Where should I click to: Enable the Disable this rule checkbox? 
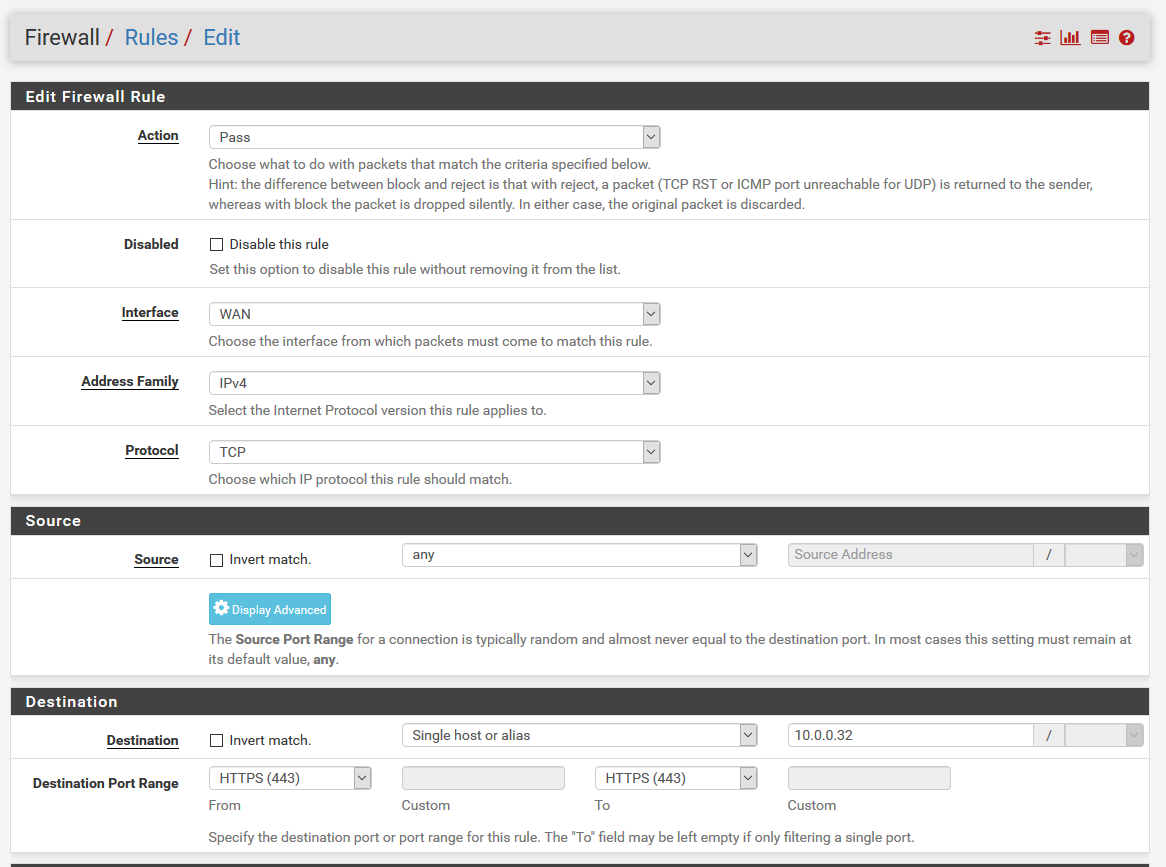pyautogui.click(x=216, y=244)
